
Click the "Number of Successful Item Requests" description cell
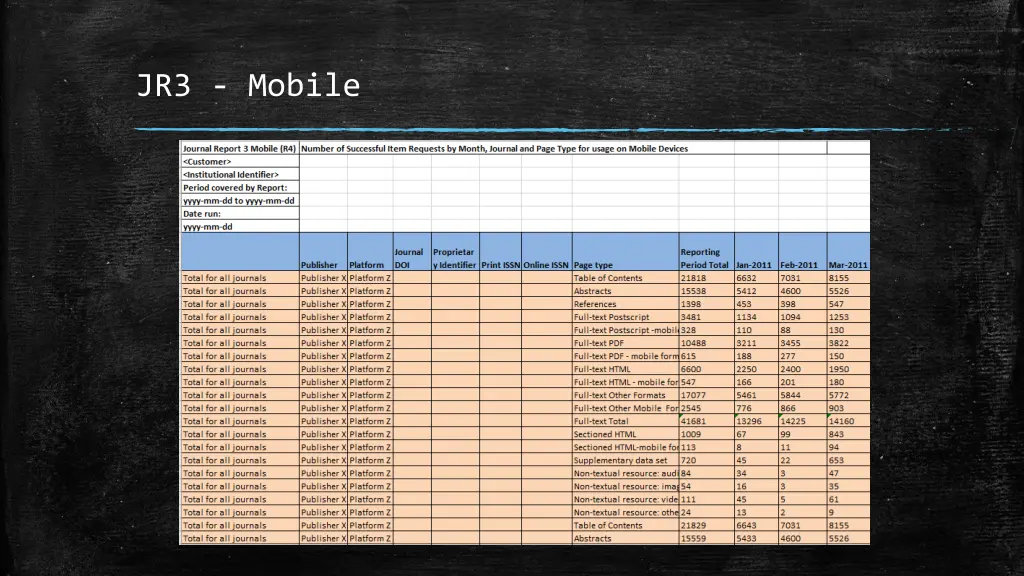(494, 148)
